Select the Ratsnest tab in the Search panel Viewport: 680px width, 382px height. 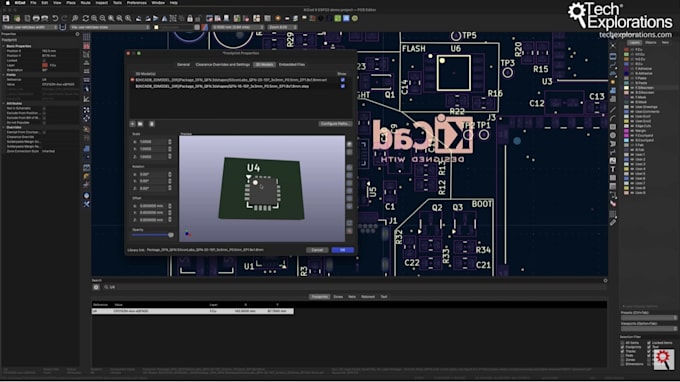[368, 297]
